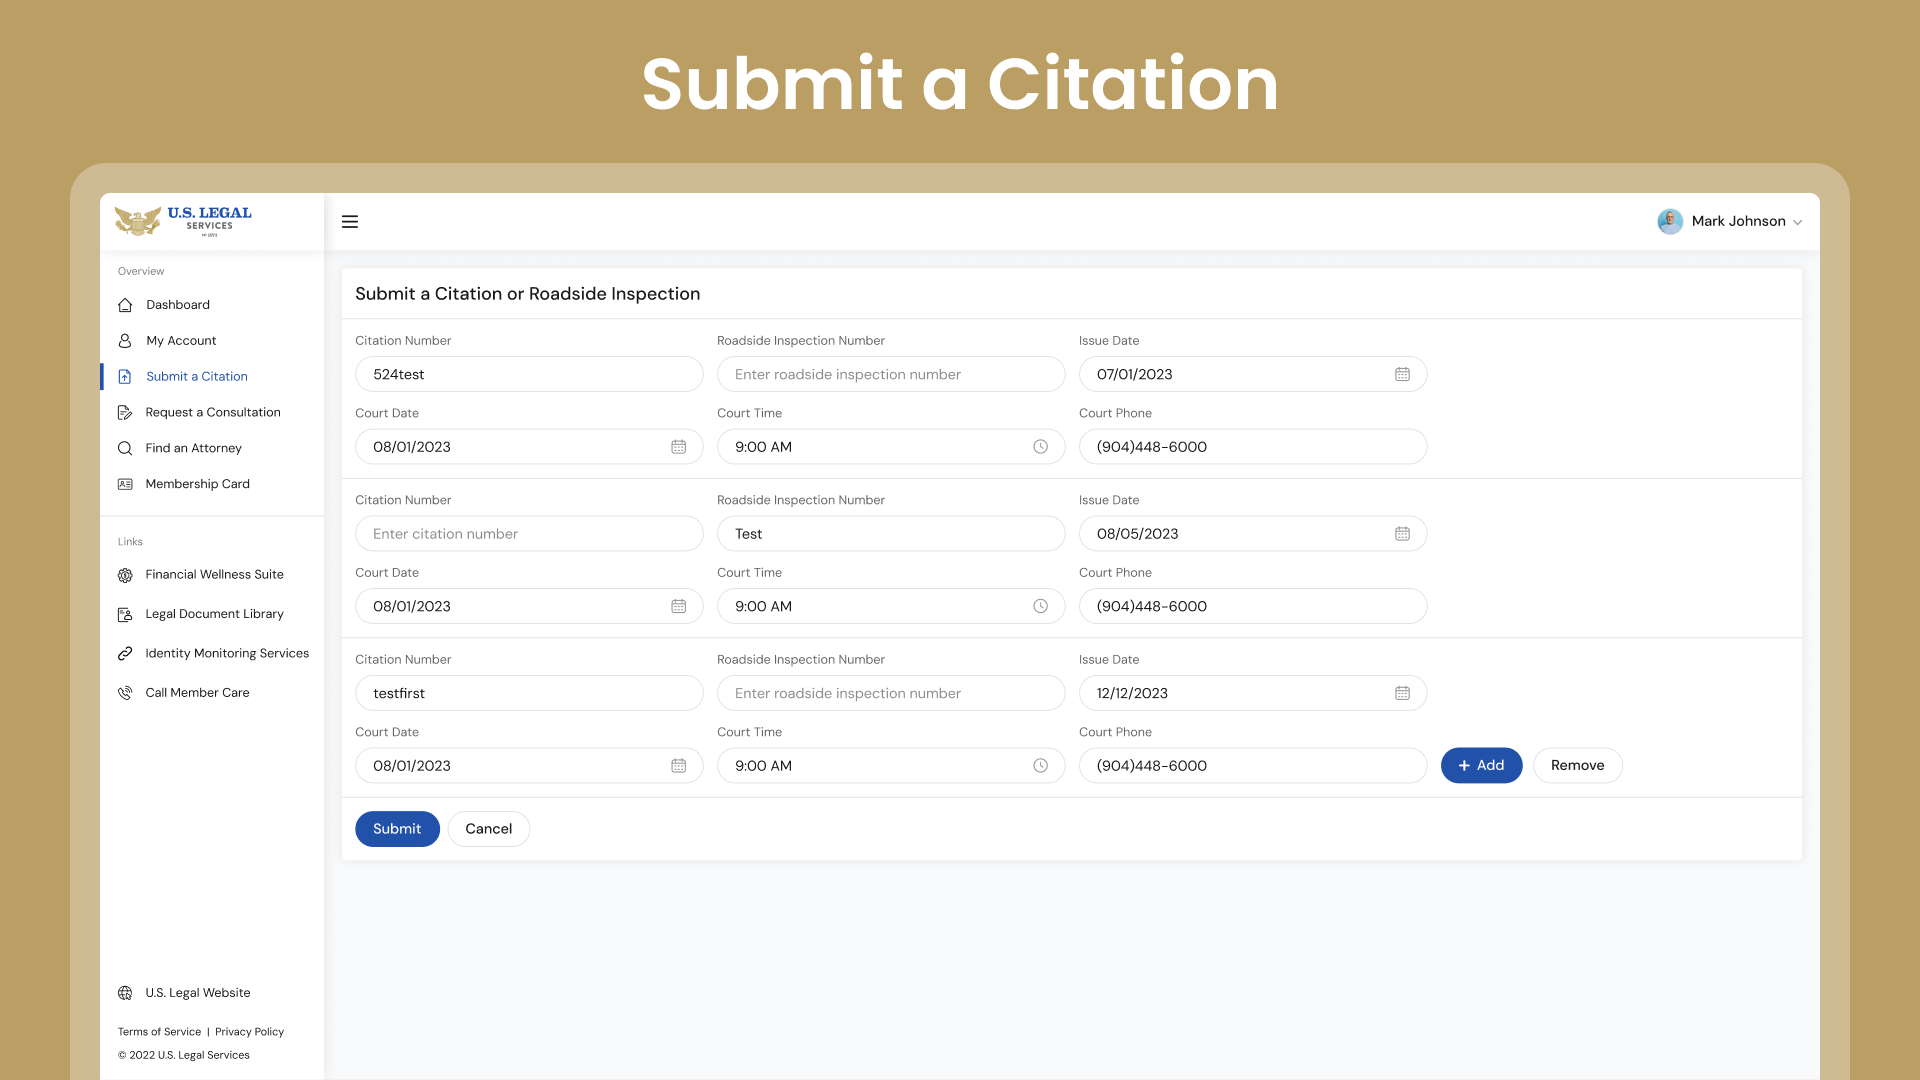Click the Call Member Care phone icon
The height and width of the screenshot is (1080, 1920).
[125, 693]
